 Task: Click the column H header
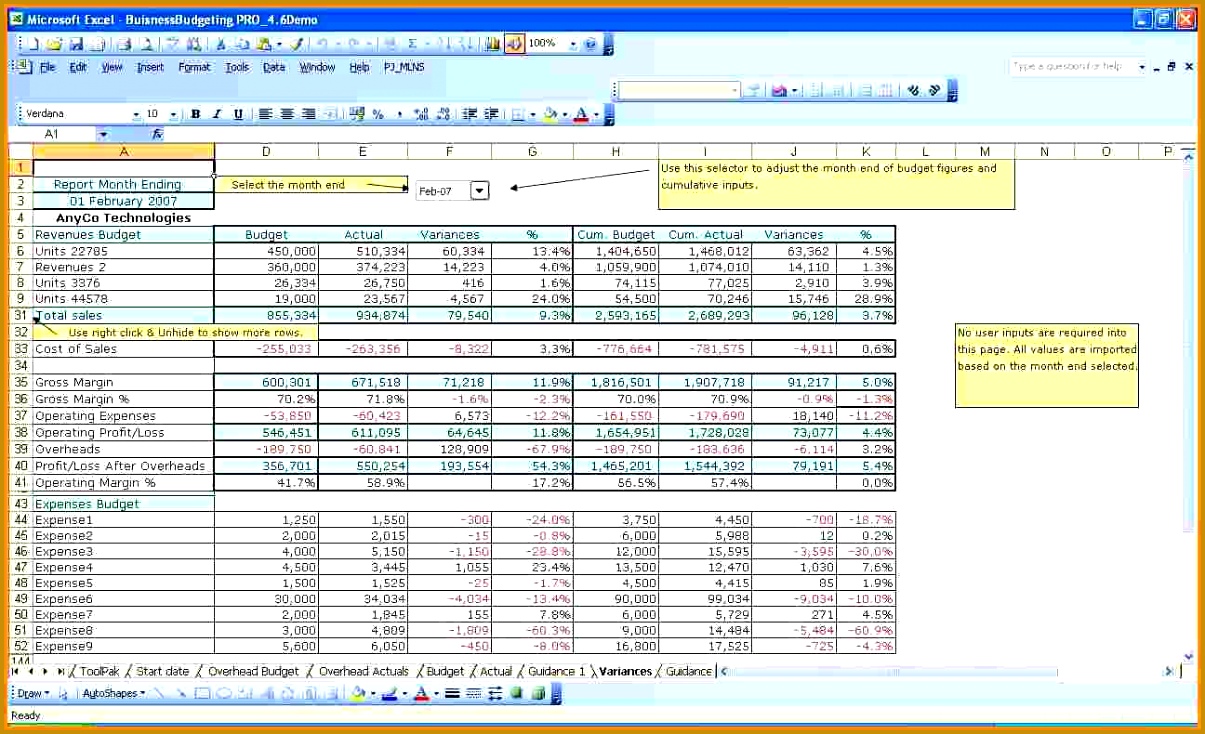(616, 151)
